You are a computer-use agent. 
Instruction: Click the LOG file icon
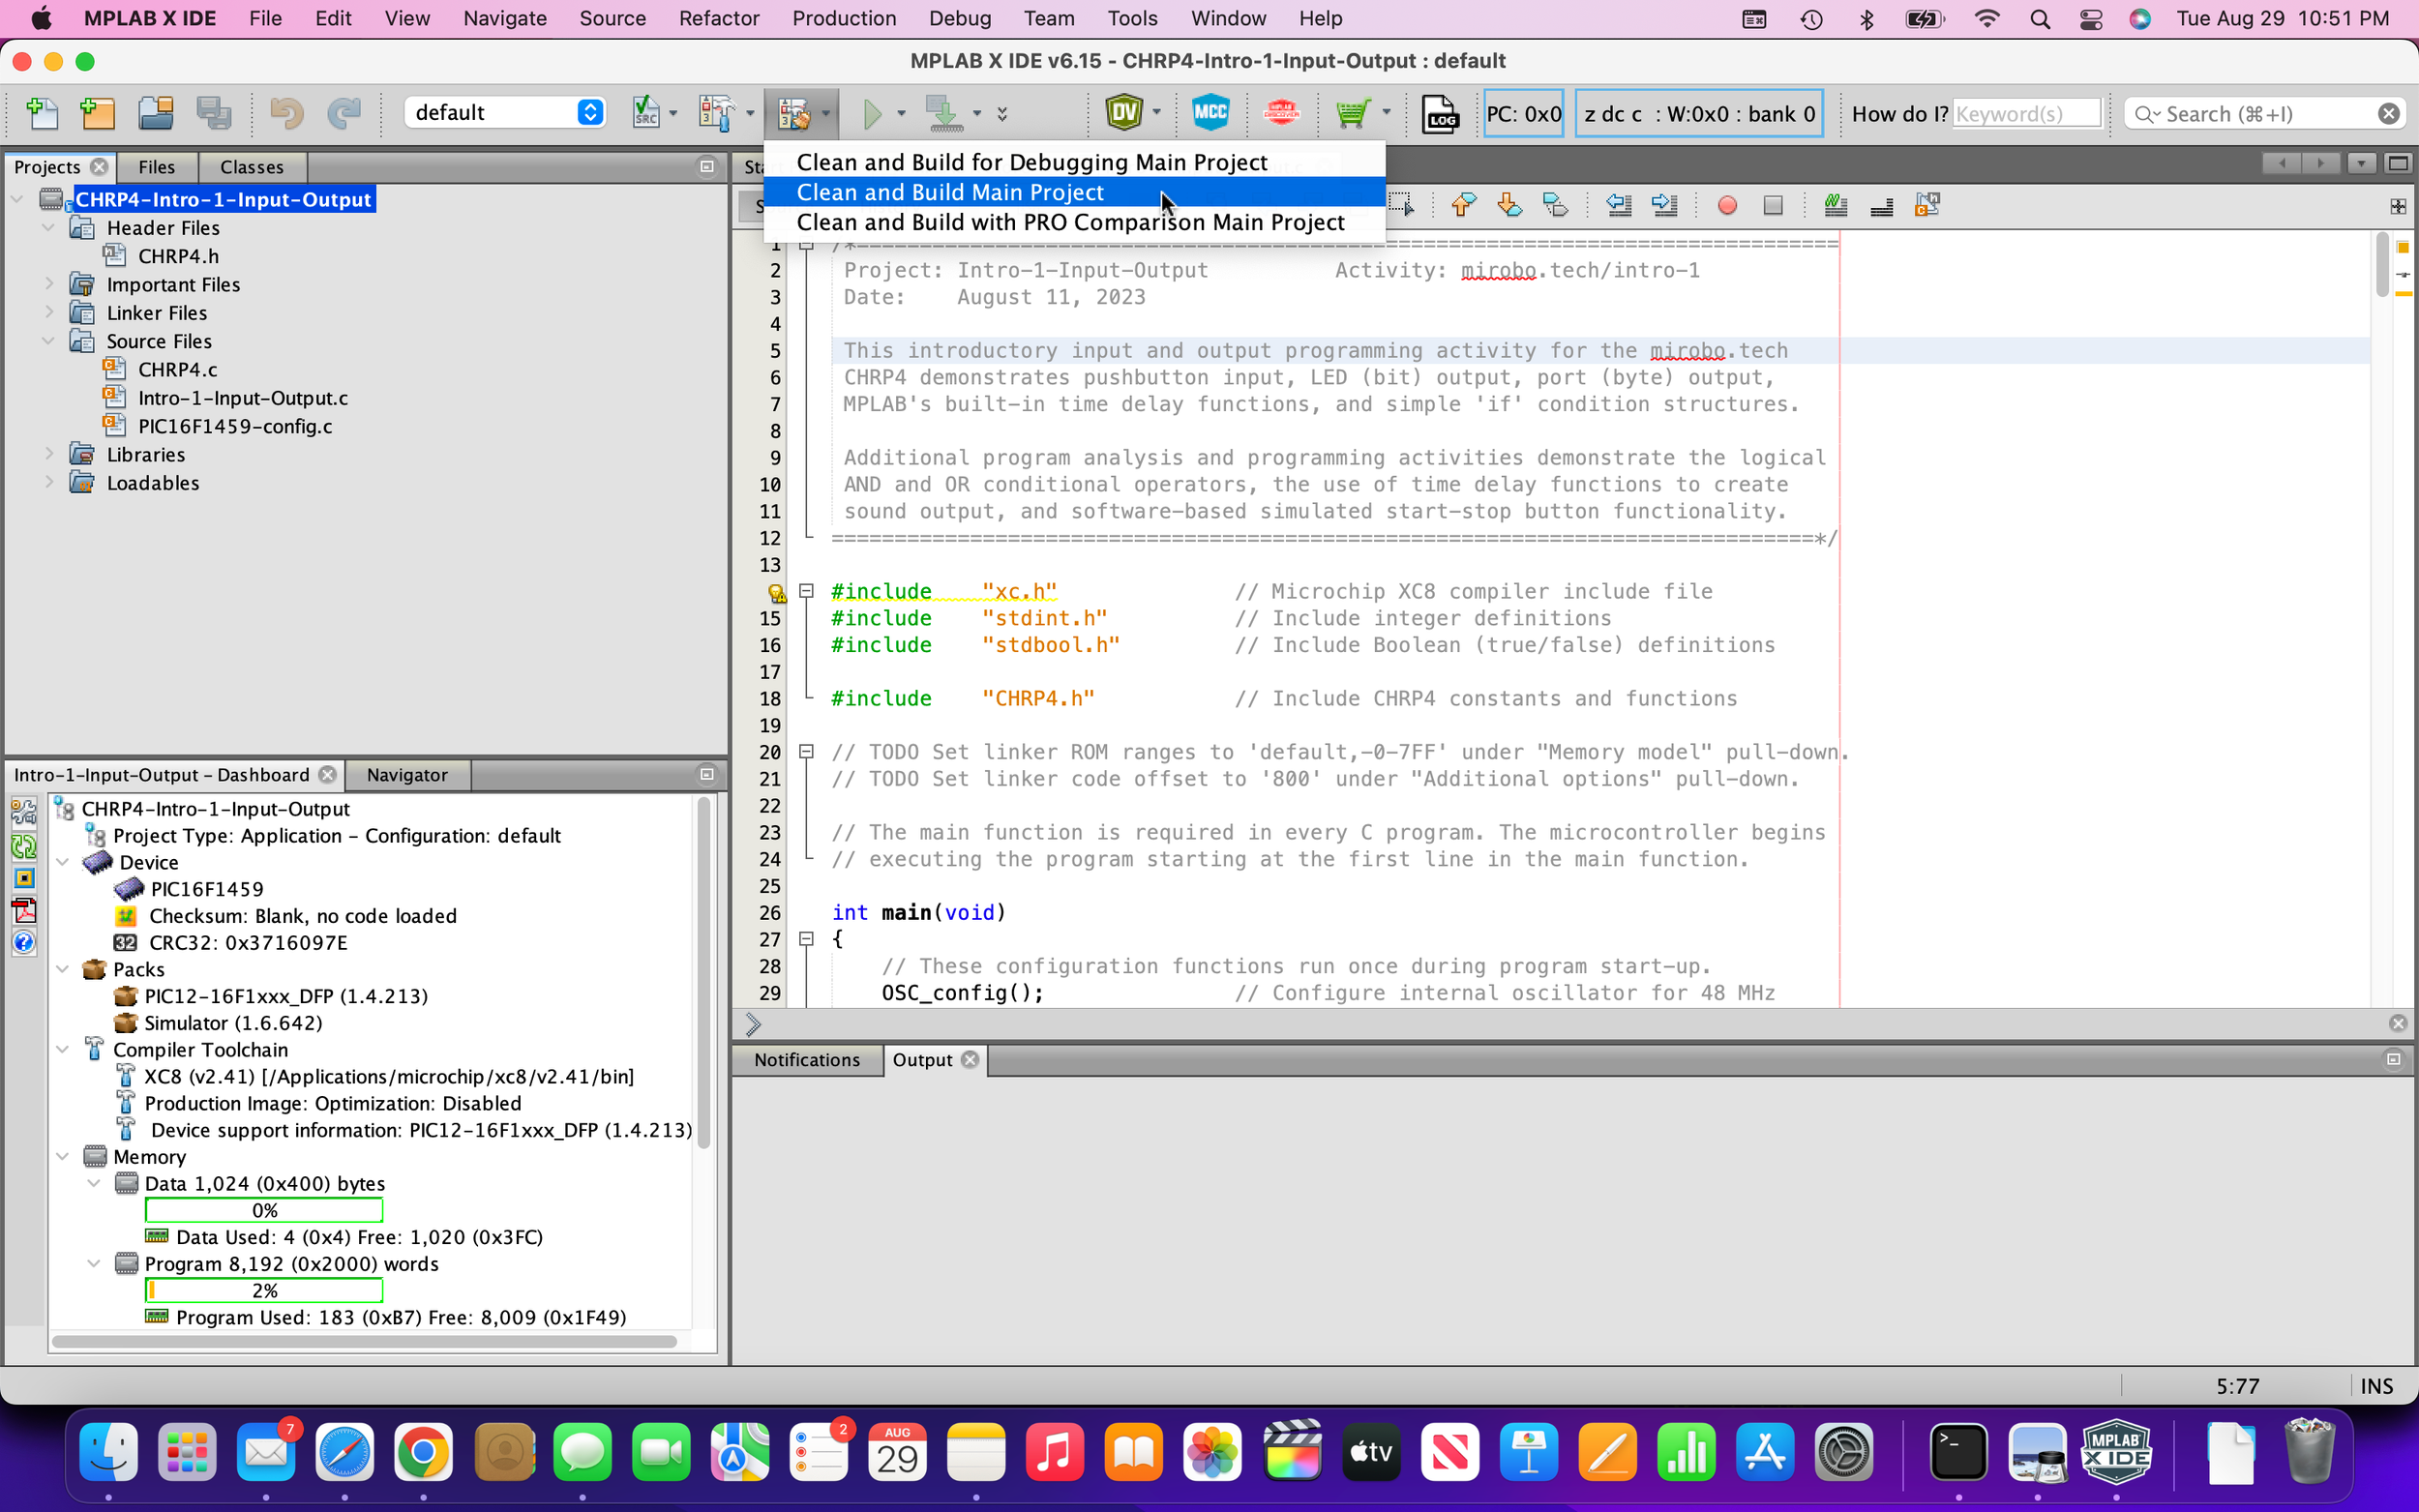point(1440,113)
